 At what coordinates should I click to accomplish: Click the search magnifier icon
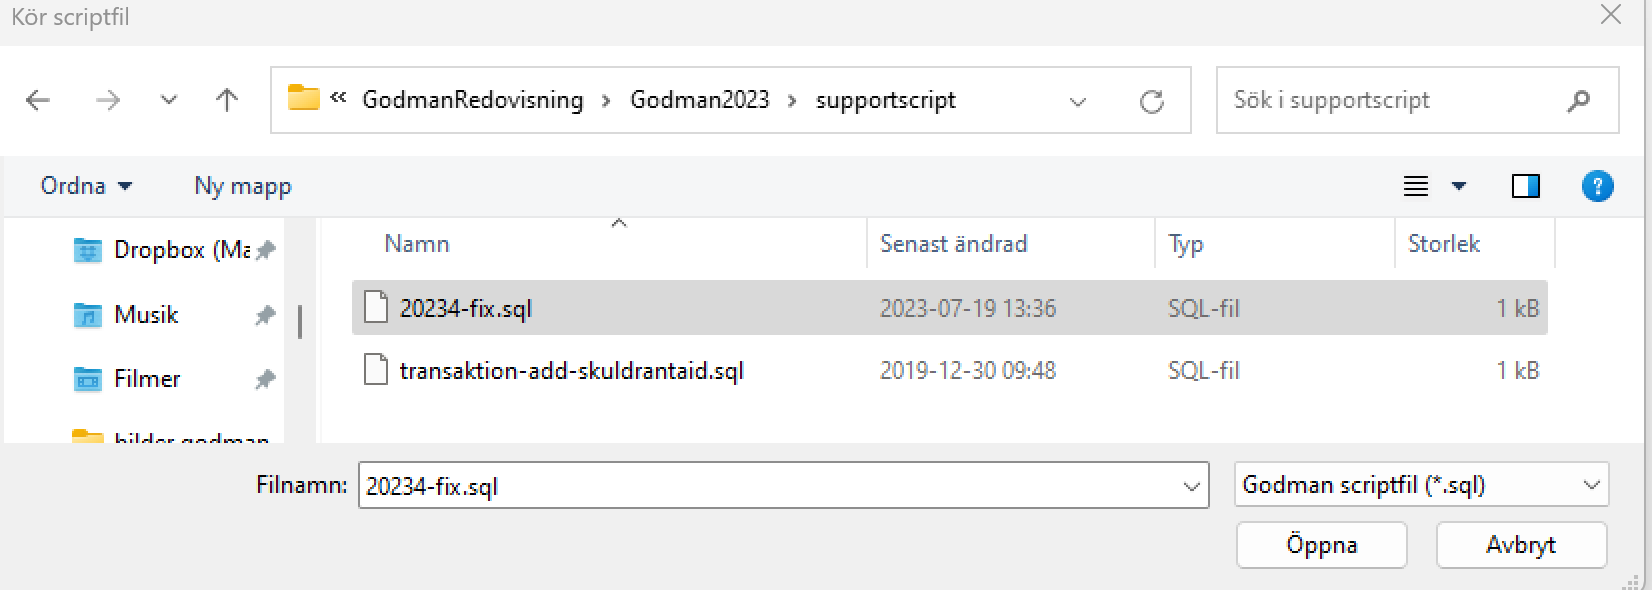1579,100
